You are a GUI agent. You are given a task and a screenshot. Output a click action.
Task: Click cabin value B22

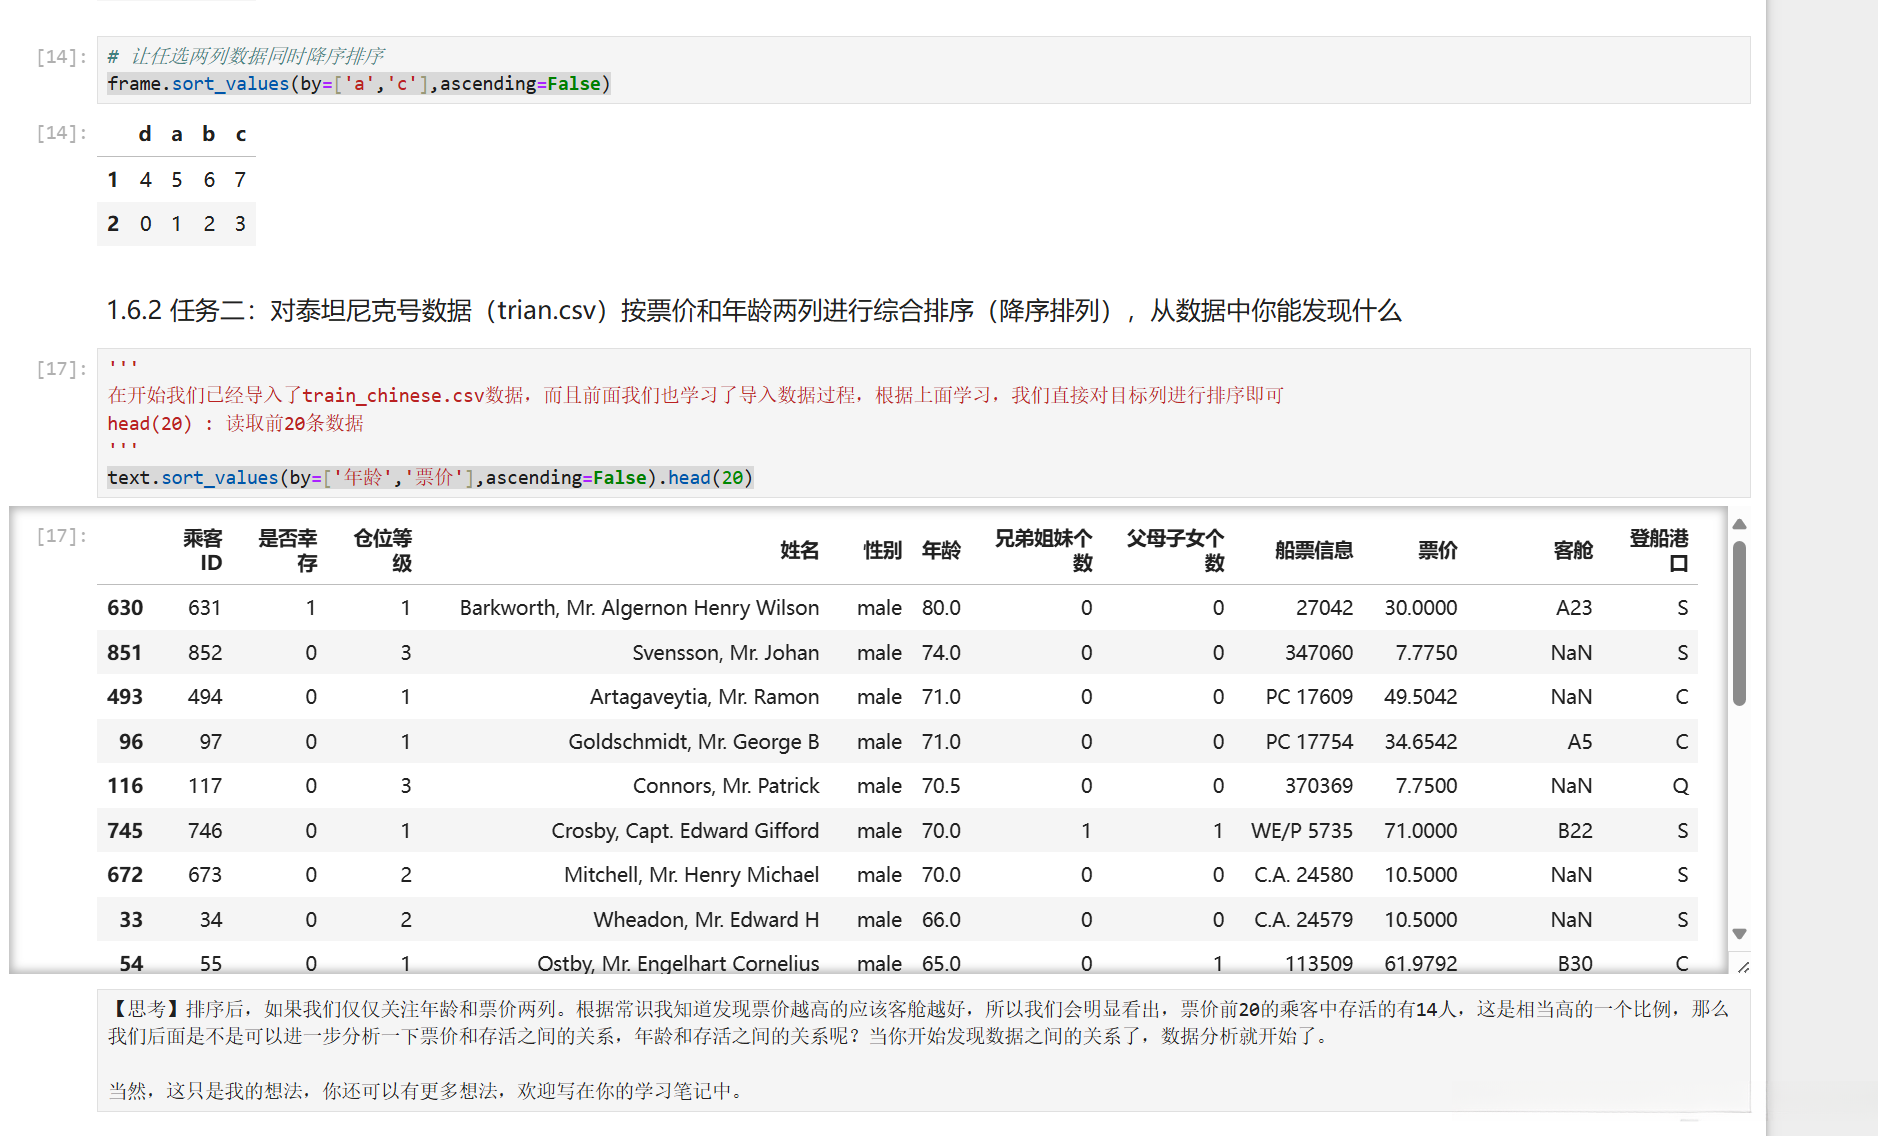click(1575, 831)
